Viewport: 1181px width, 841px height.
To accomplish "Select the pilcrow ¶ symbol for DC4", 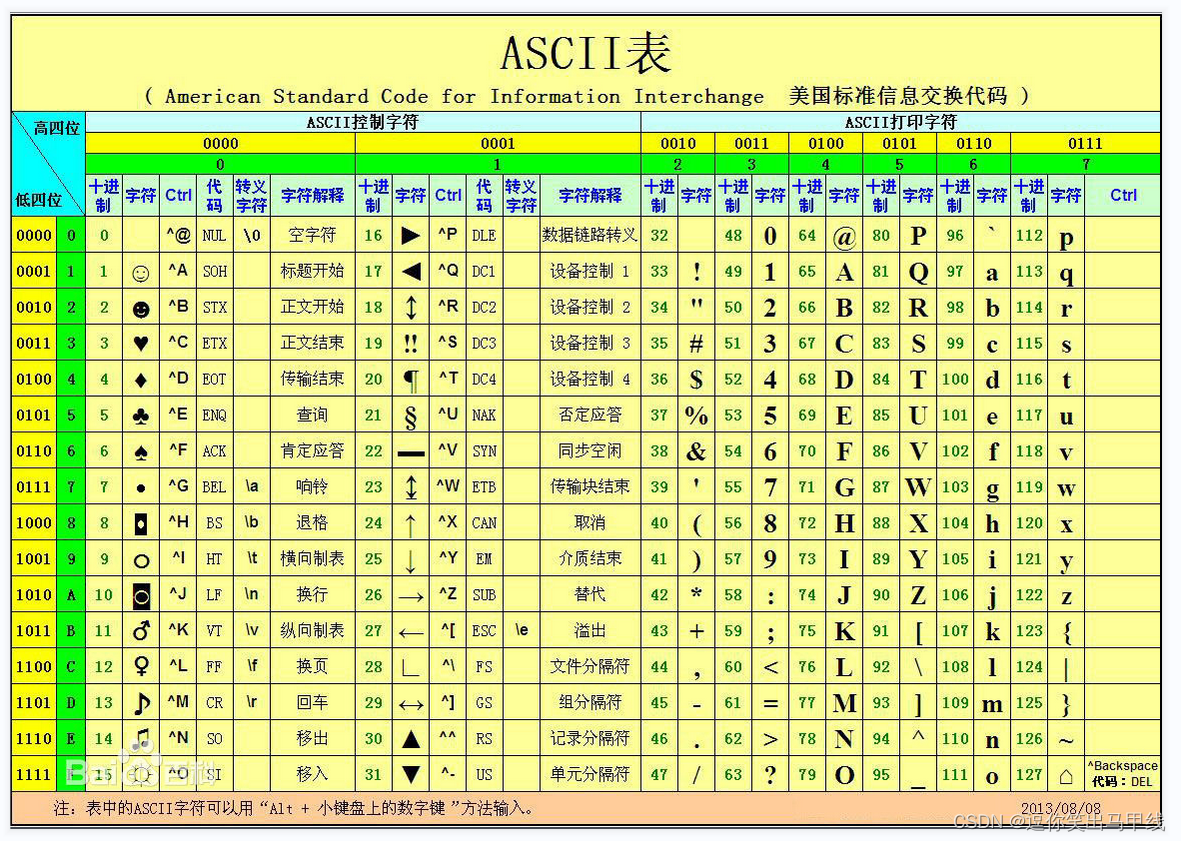I will 410,380.
